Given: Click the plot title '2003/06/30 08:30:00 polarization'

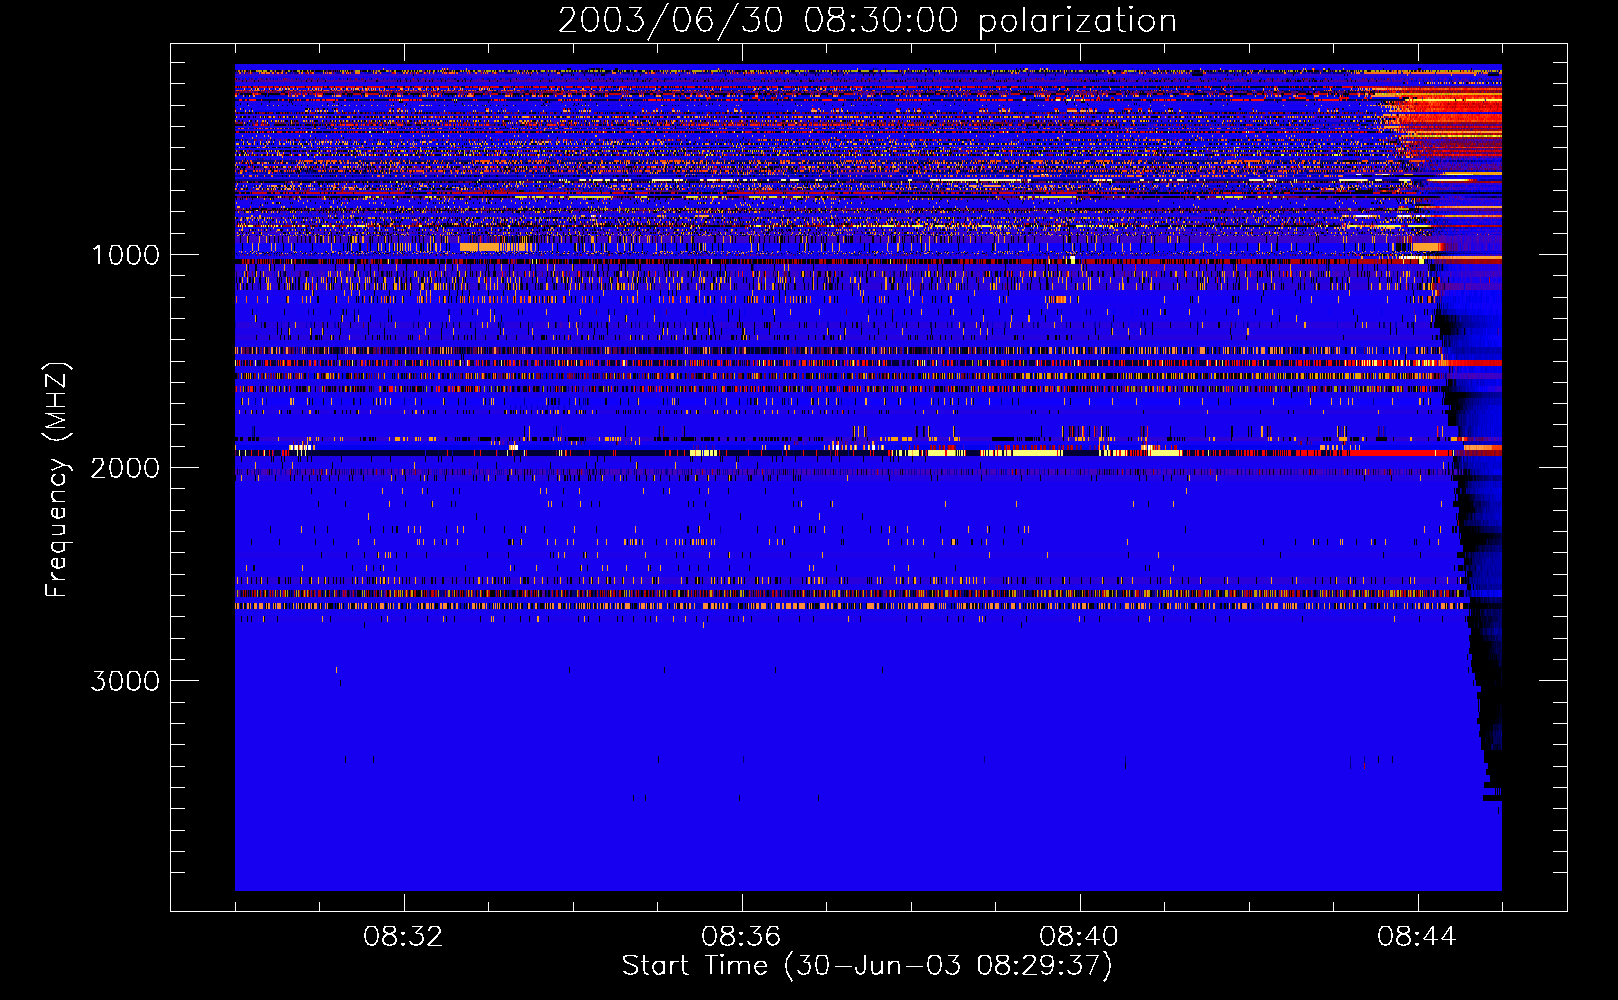Looking at the screenshot, I should tap(867, 21).
